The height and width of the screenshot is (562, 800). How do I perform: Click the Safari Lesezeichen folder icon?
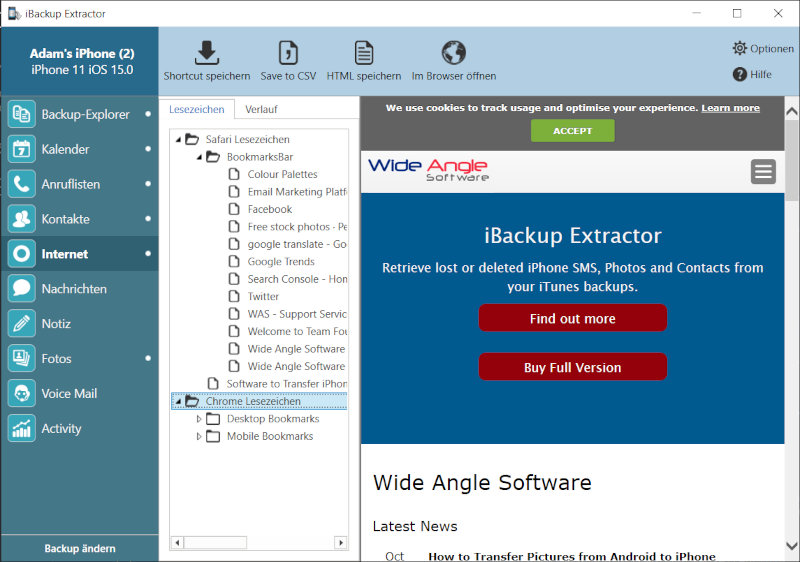192,139
